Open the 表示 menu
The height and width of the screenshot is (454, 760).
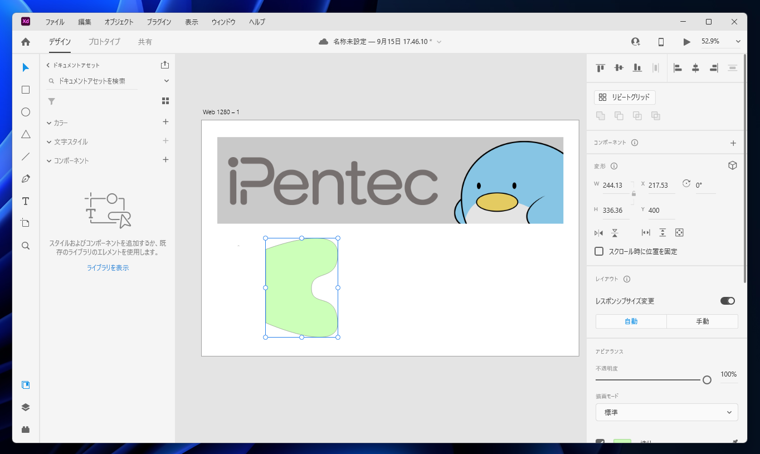[x=191, y=22]
